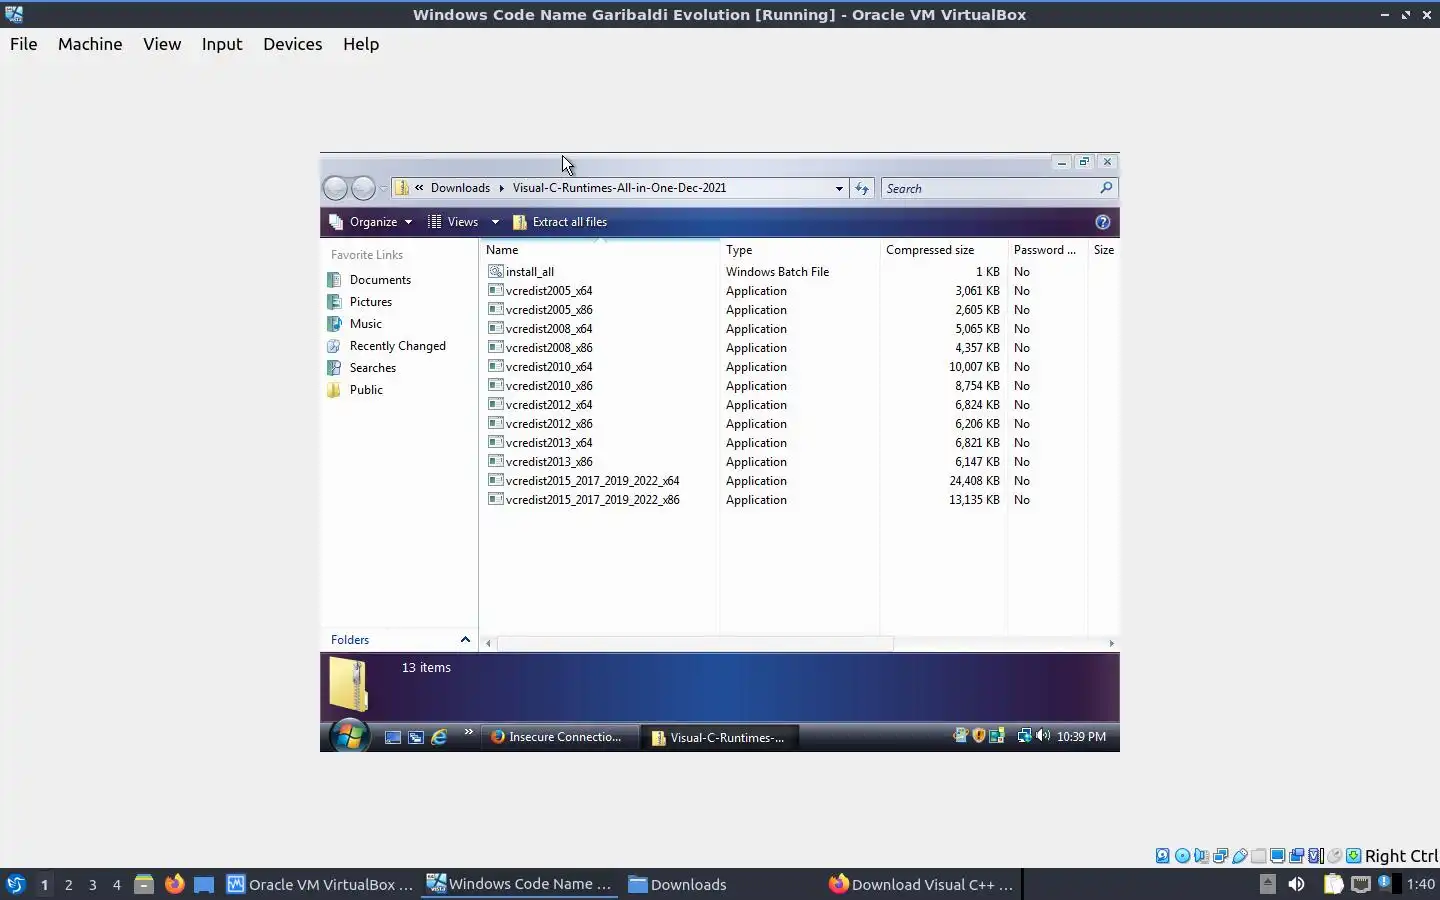Open the Views dropdown arrow

[495, 222]
